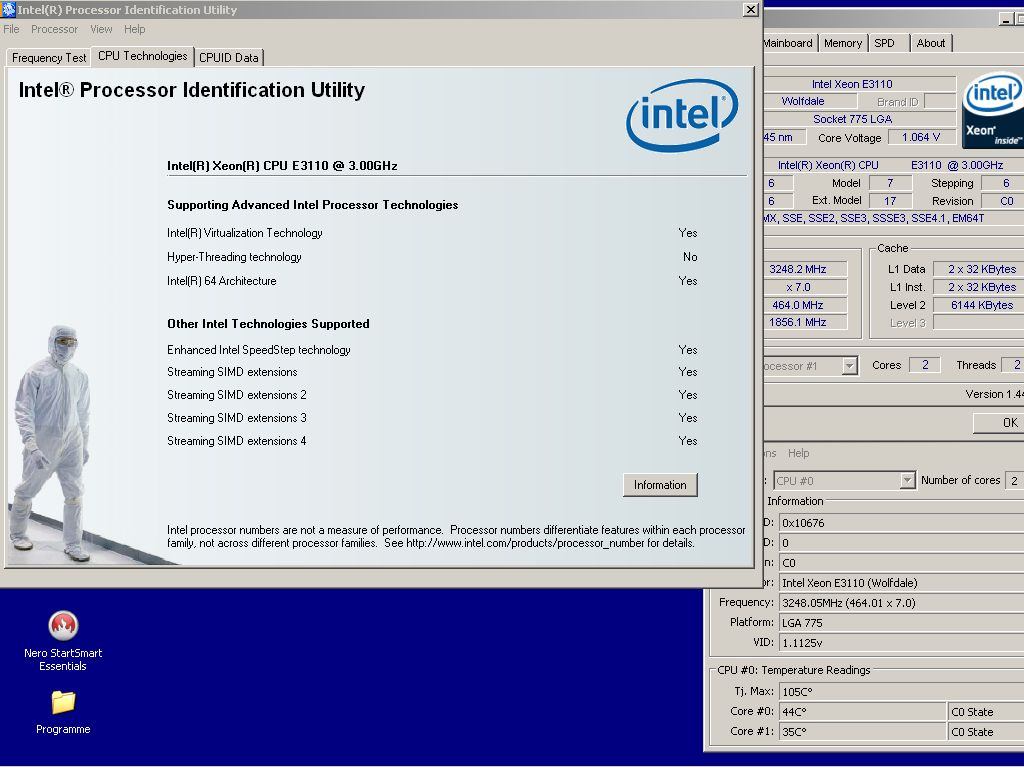
Task: Click the rated FSB value 1856.1 MHz
Action: tap(805, 322)
